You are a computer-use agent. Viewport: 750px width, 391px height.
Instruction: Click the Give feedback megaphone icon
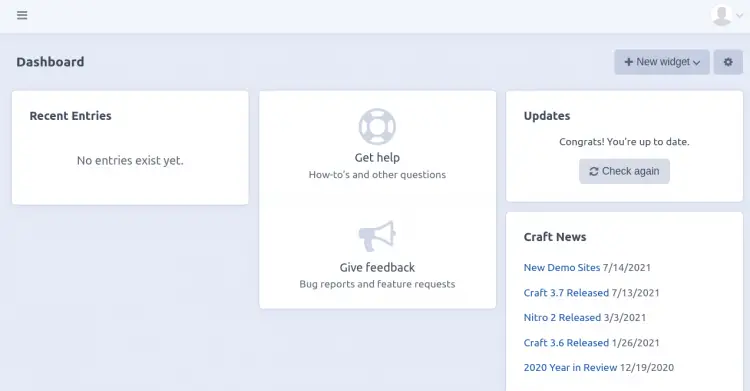[377, 236]
